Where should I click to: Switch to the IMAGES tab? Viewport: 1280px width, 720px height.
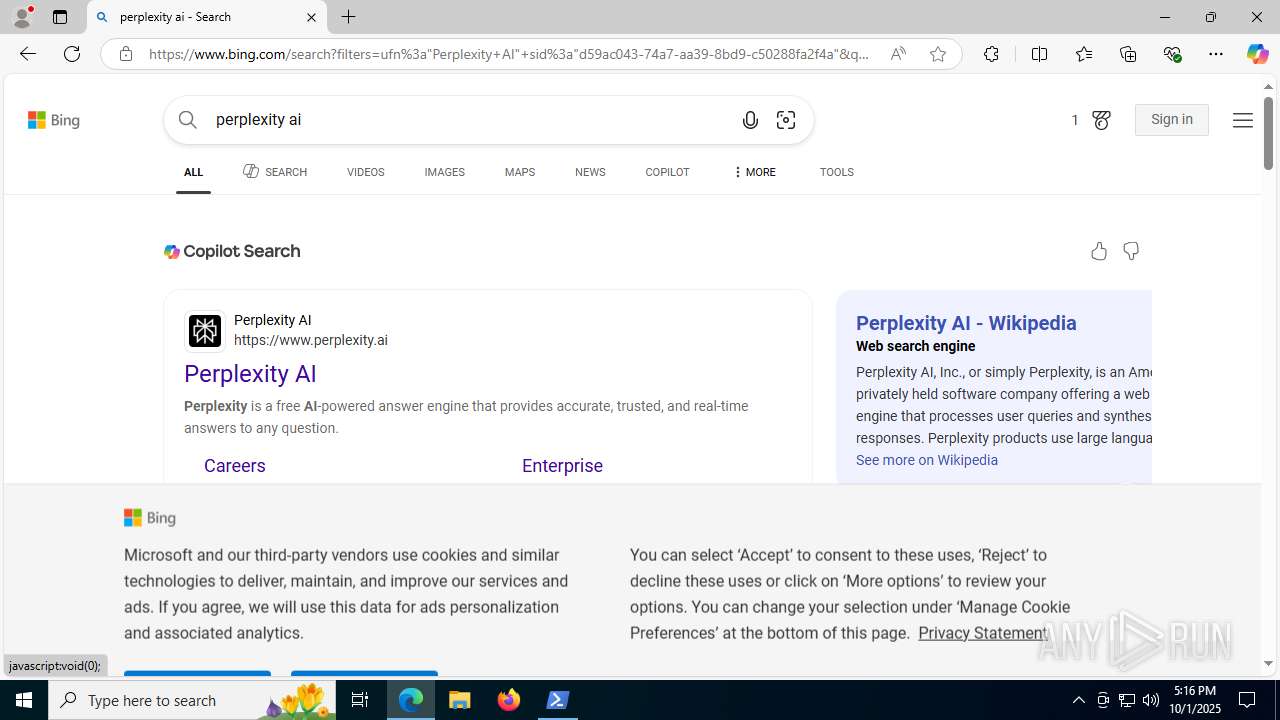pyautogui.click(x=444, y=172)
